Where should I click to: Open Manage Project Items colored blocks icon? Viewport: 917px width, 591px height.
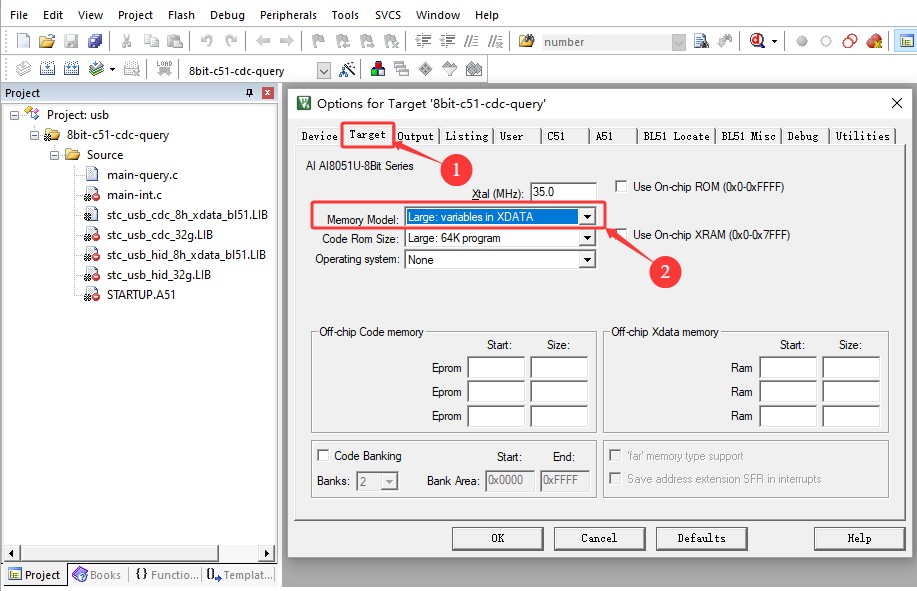(379, 70)
